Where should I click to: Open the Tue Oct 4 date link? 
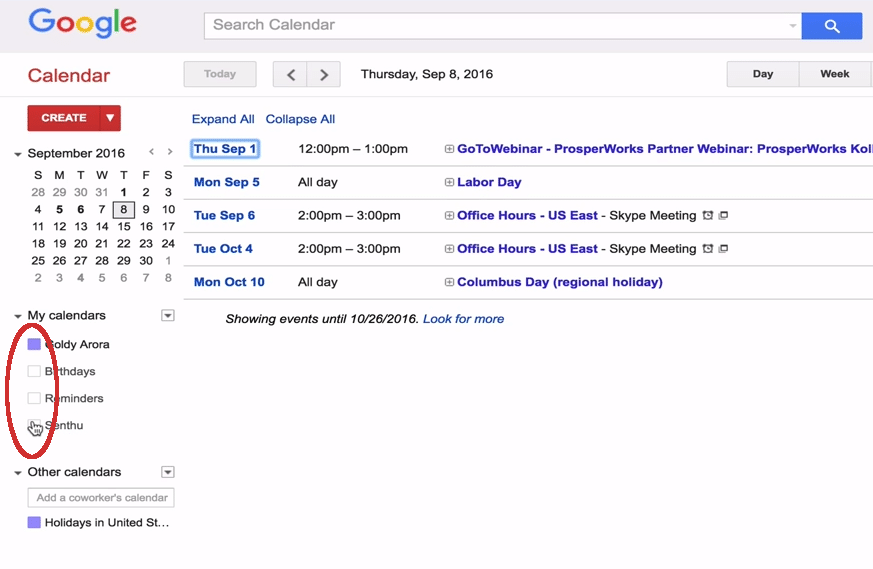coord(223,249)
